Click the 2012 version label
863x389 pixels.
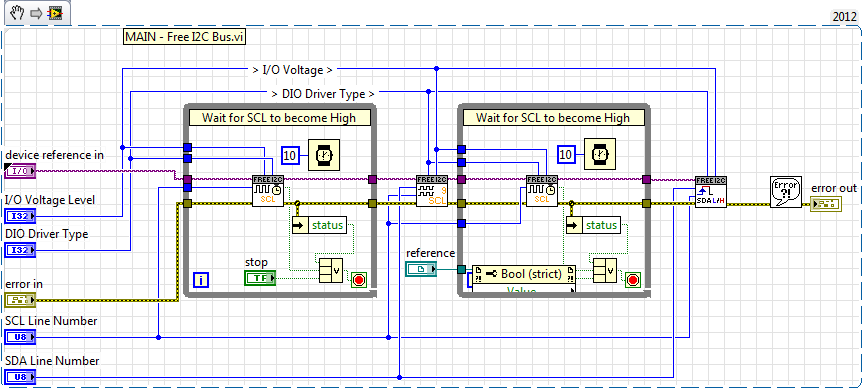(844, 17)
